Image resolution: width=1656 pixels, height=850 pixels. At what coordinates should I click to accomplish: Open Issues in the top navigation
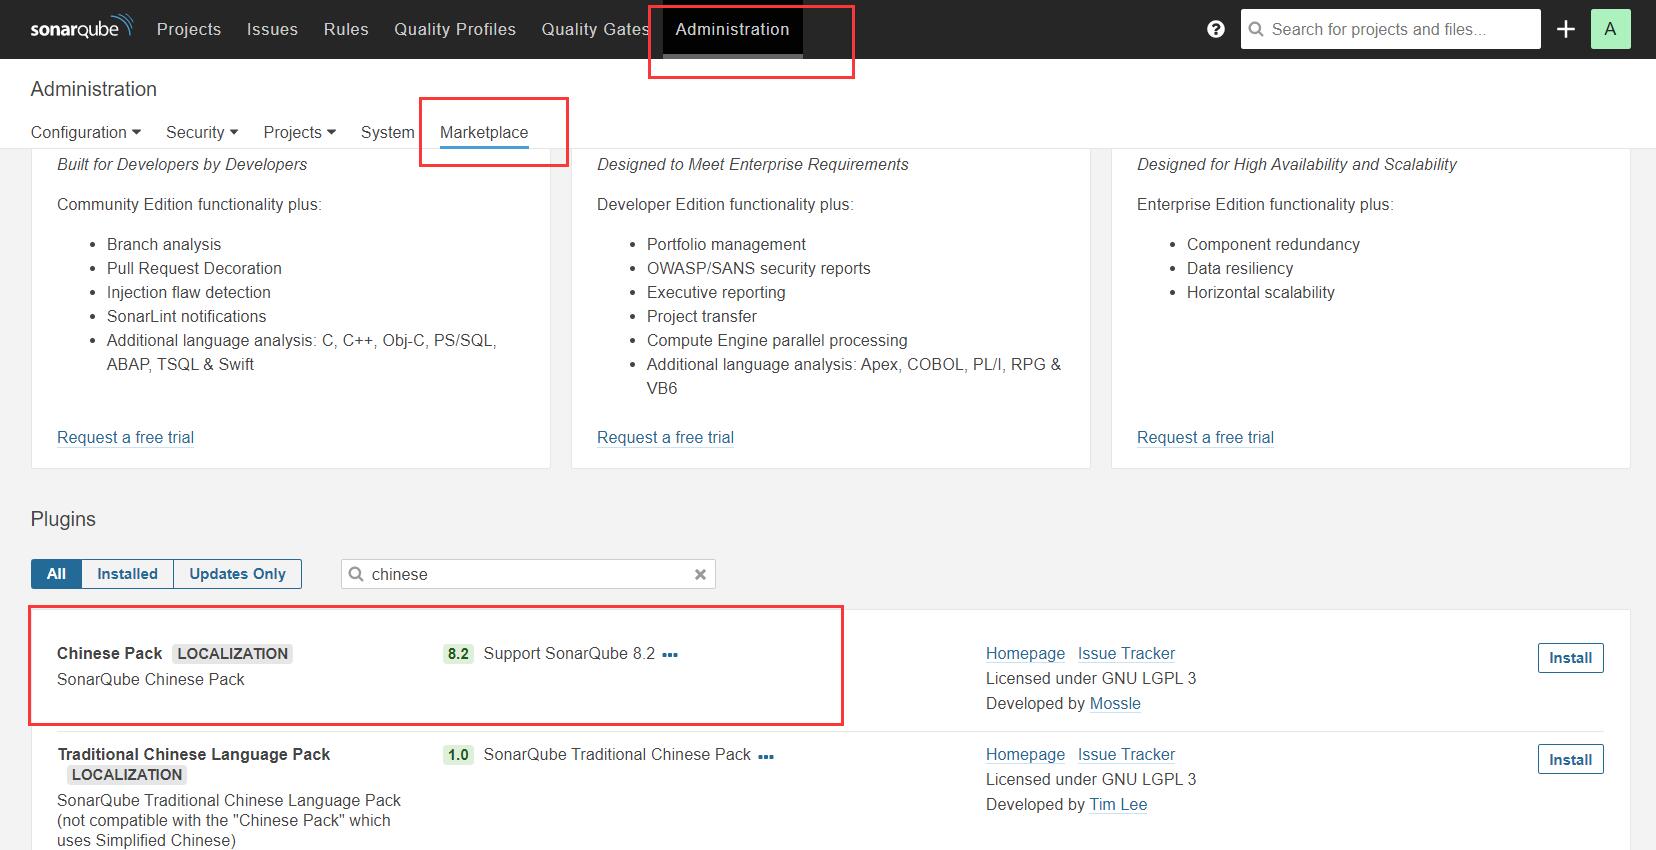(272, 29)
